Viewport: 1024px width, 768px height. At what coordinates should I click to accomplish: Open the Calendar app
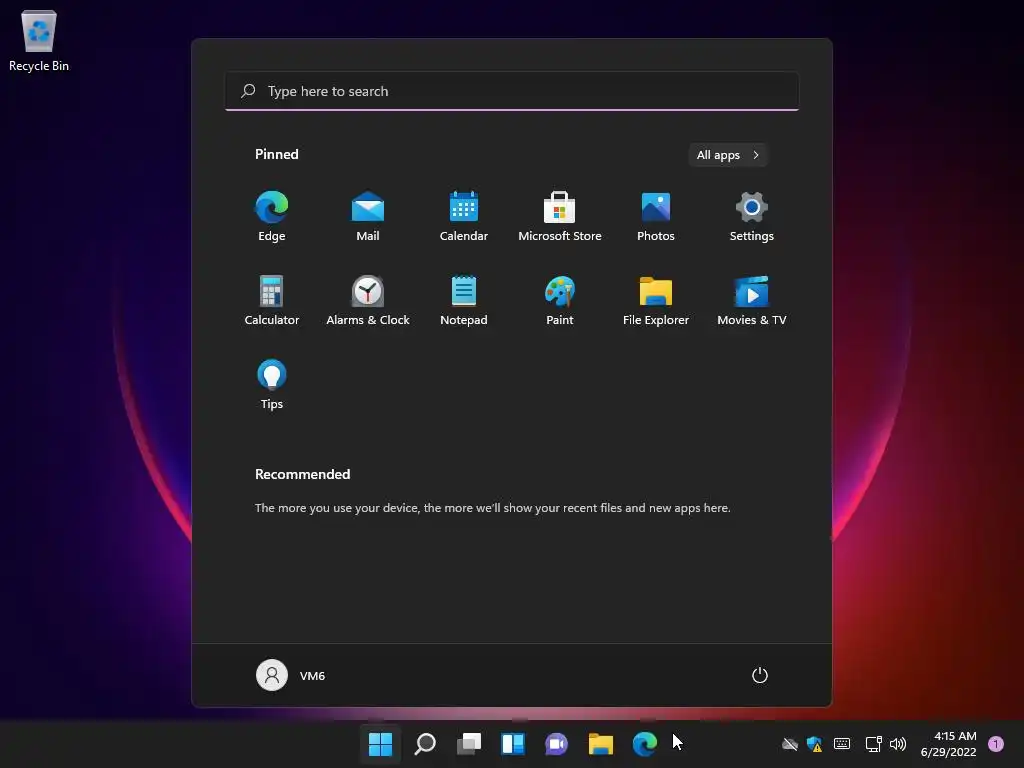pyautogui.click(x=464, y=216)
